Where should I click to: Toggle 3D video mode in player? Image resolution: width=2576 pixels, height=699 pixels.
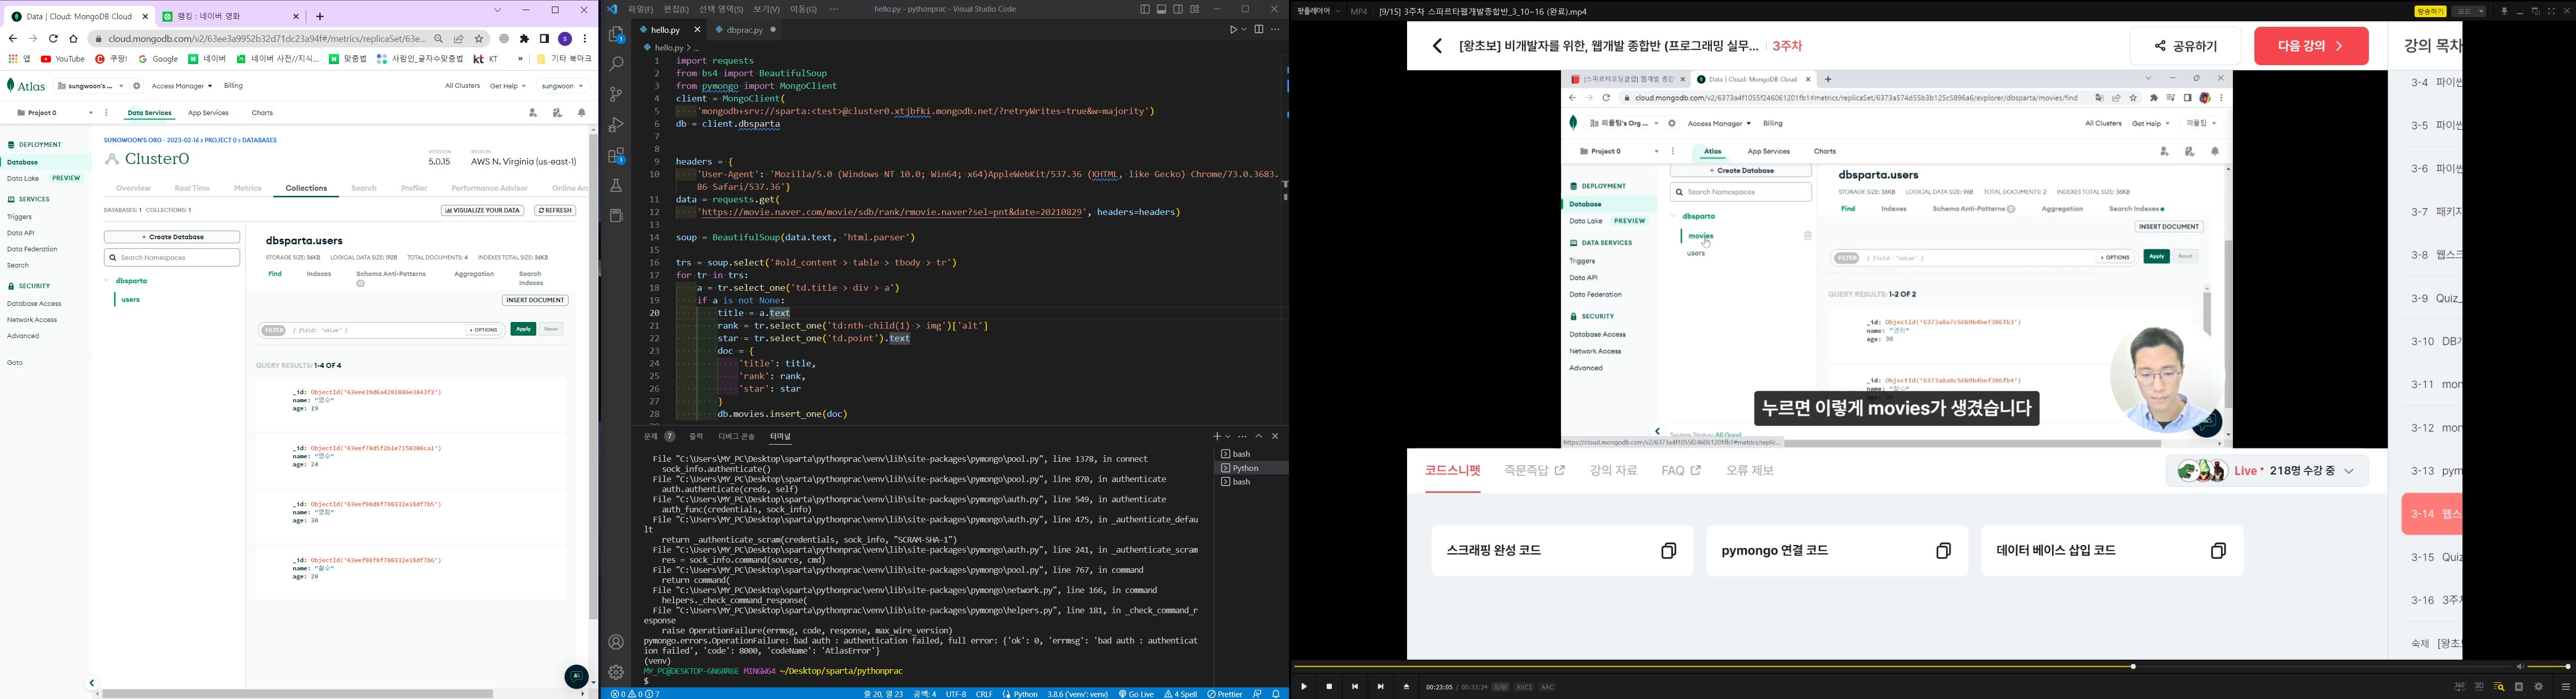[x=2480, y=687]
